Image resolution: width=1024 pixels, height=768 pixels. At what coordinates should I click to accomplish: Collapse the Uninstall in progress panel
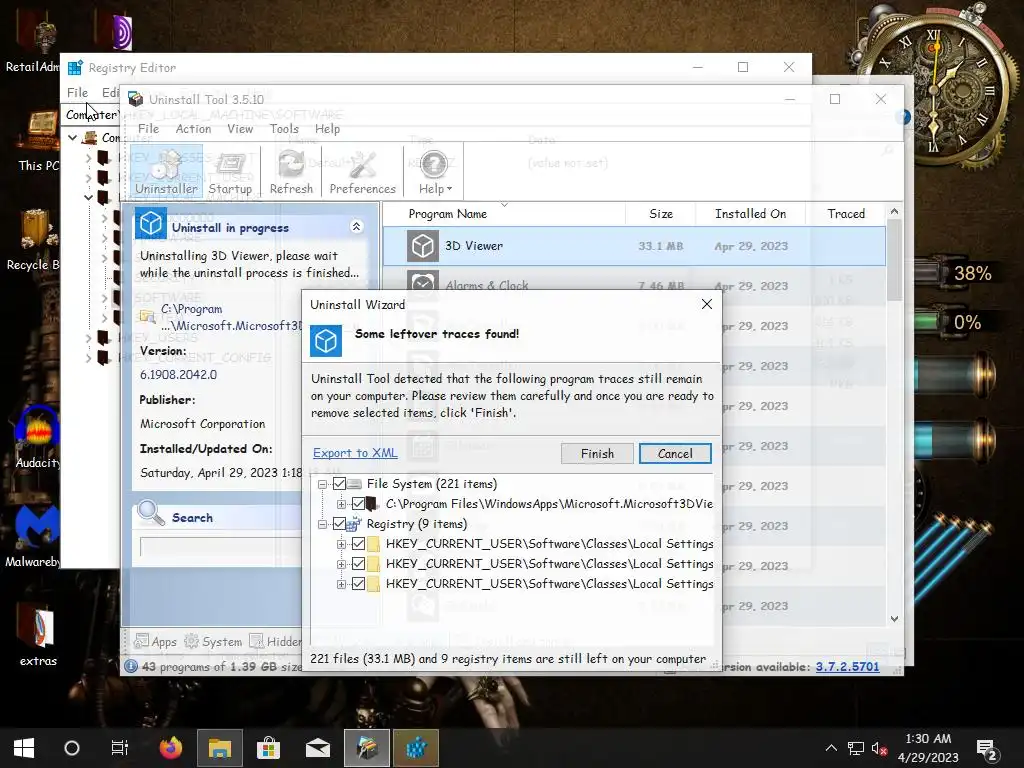(x=356, y=227)
